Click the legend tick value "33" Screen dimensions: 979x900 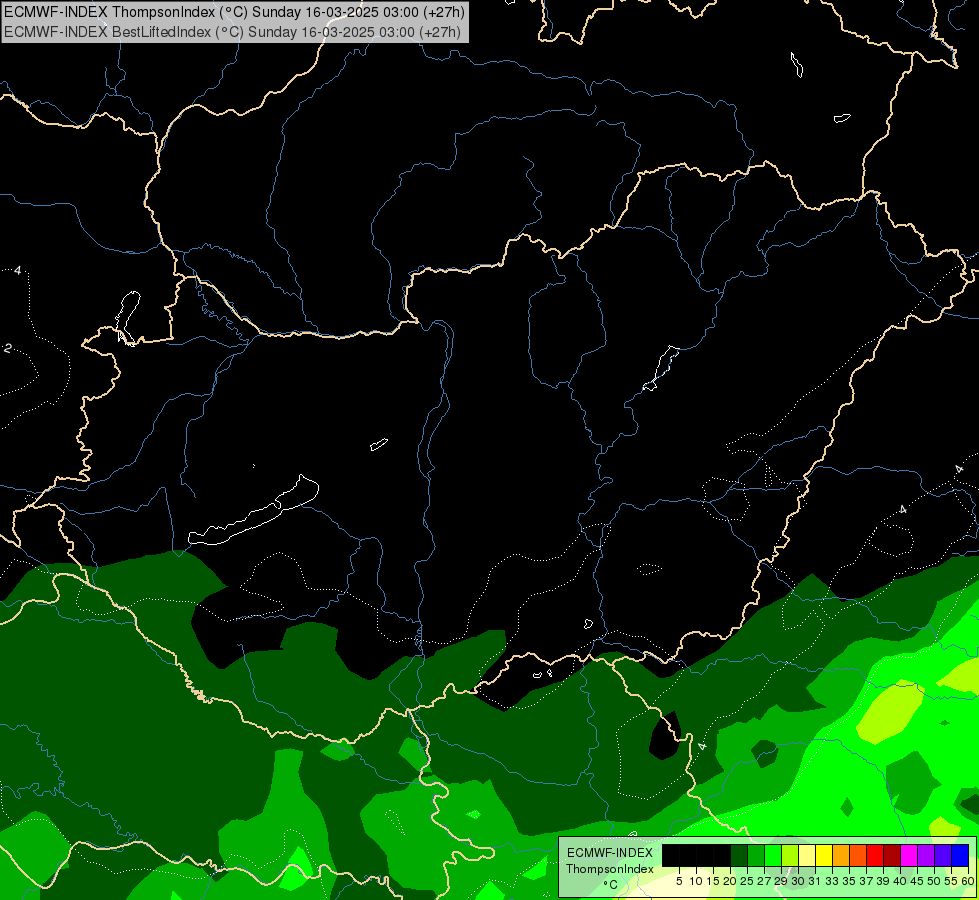pos(832,881)
